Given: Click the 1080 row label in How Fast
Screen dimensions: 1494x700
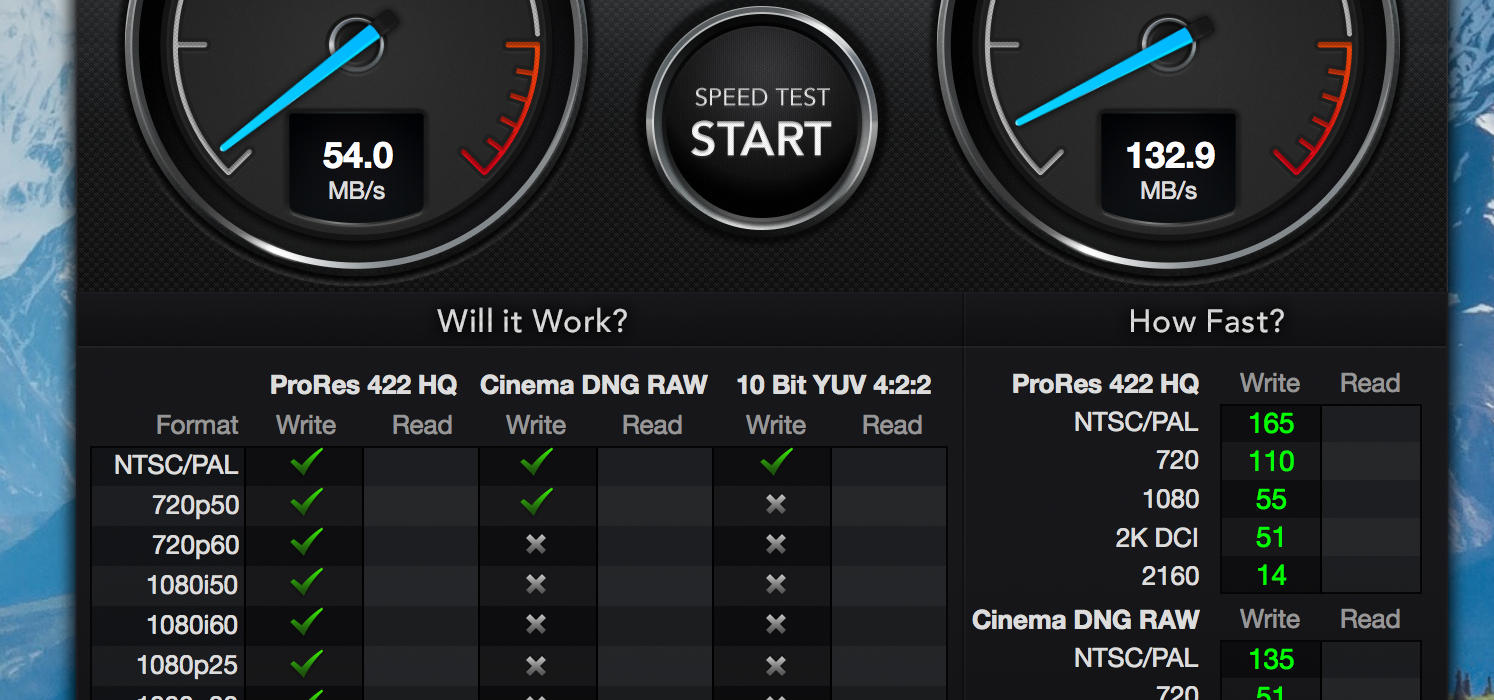Looking at the screenshot, I should point(1170,500).
